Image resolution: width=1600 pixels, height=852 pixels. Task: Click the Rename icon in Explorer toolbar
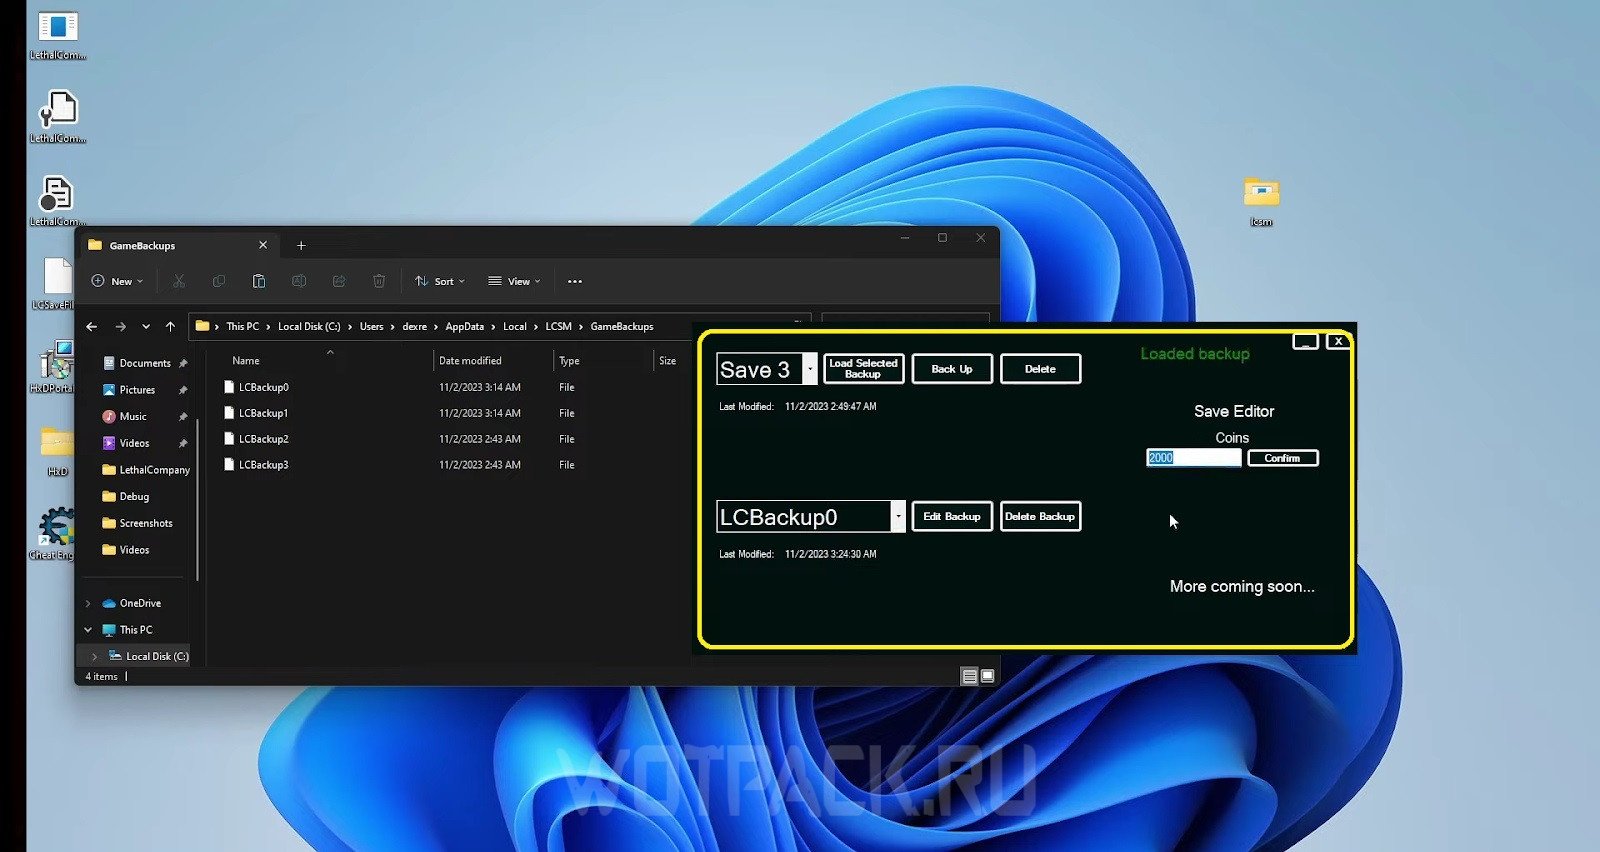coord(299,281)
